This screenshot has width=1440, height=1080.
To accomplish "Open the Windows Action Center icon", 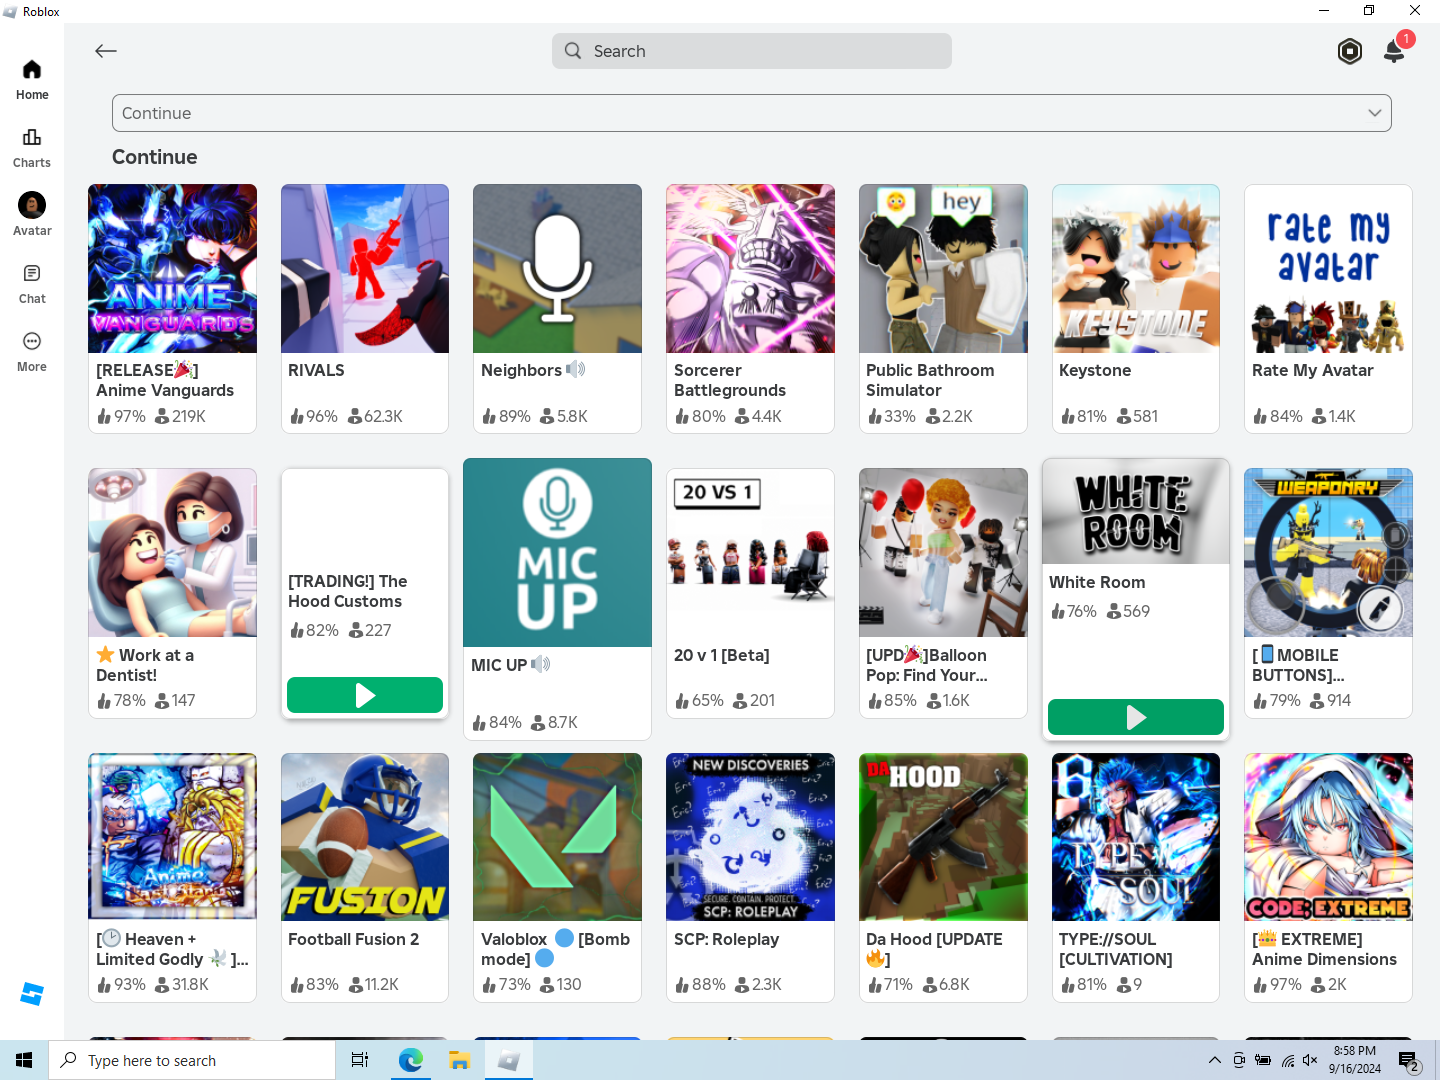I will [x=1410, y=1060].
